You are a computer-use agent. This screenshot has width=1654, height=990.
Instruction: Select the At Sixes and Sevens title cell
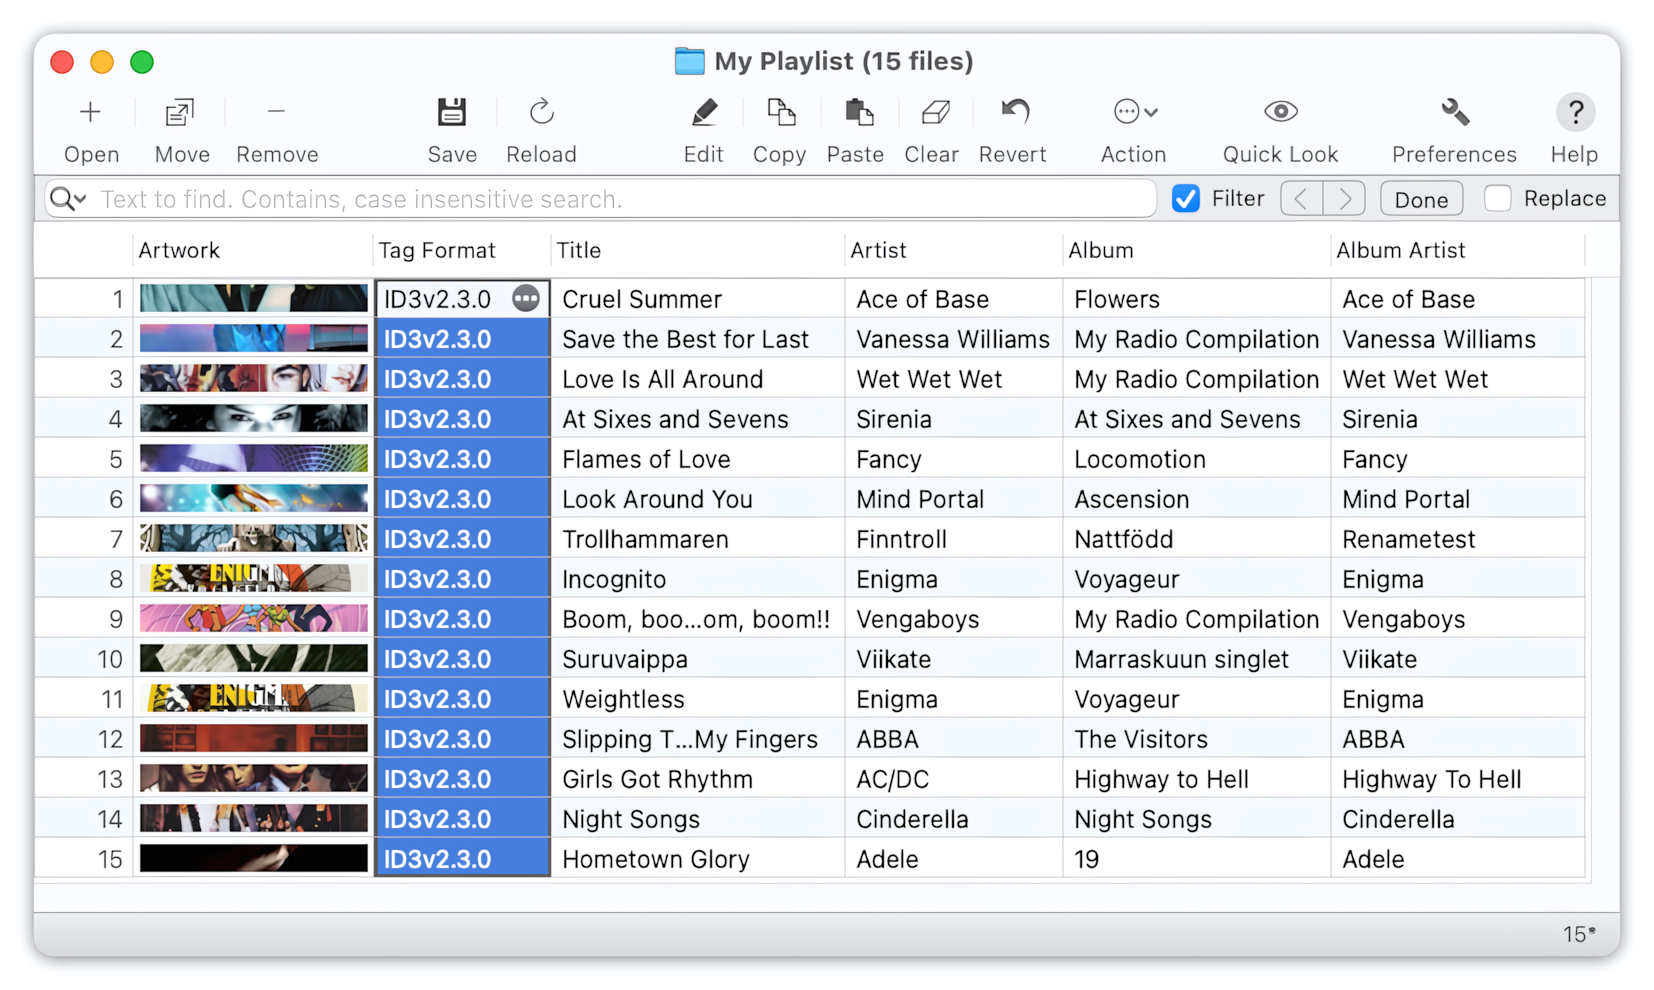pos(697,419)
